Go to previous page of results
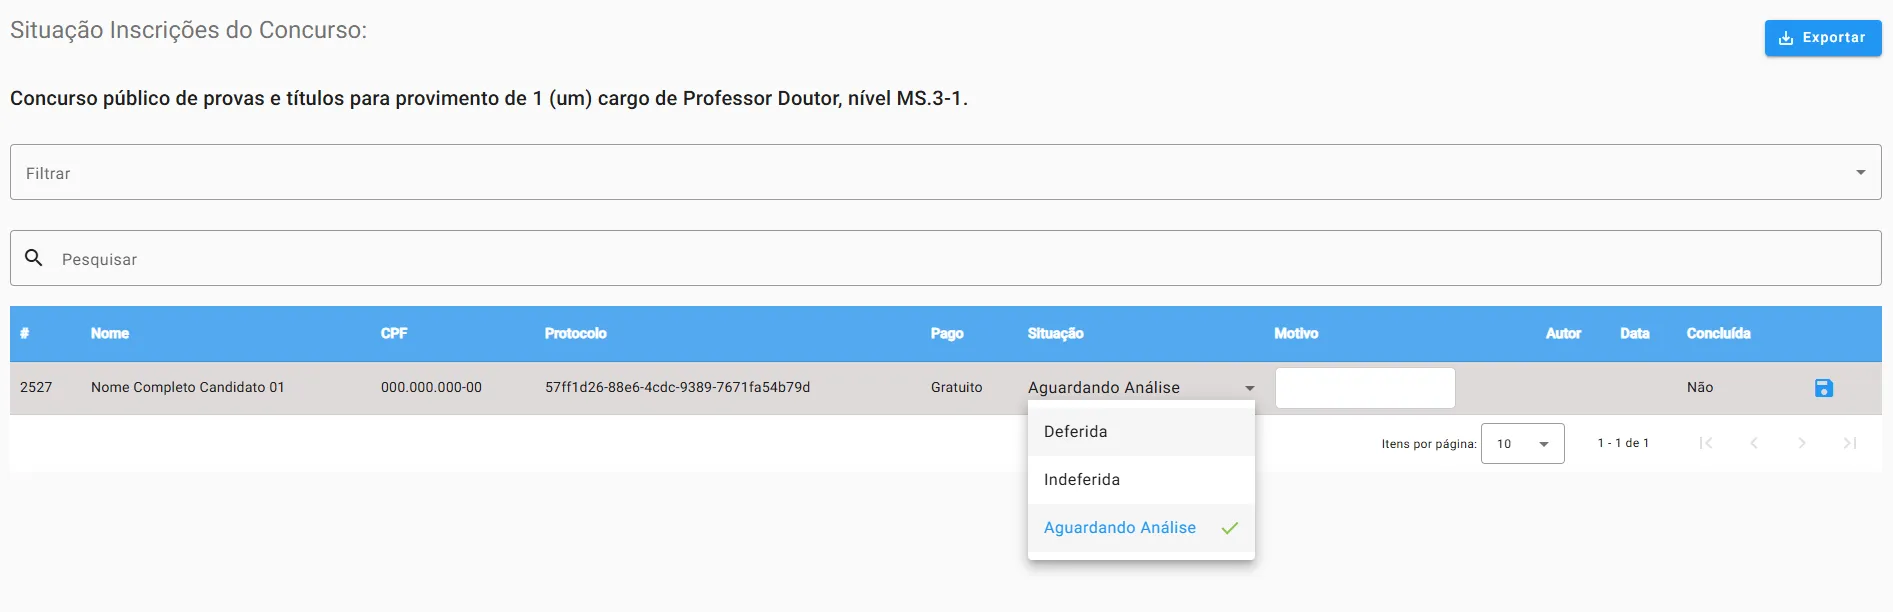Image resolution: width=1893 pixels, height=612 pixels. click(x=1754, y=443)
